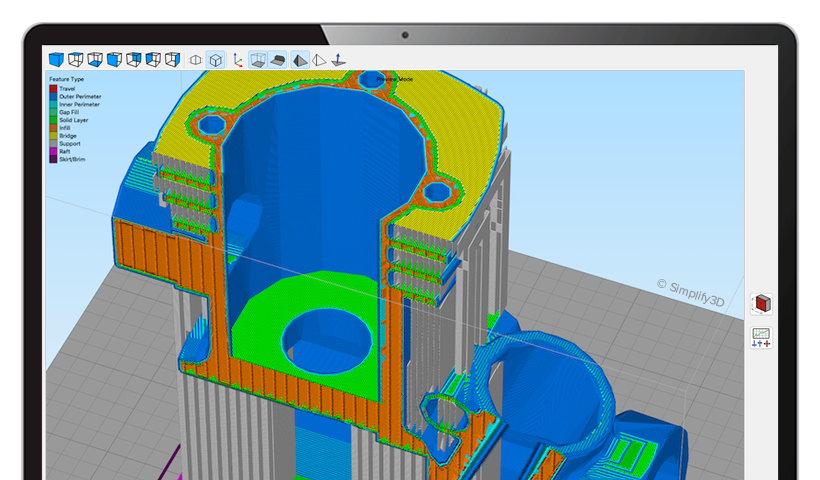820x480 pixels.
Task: Click the Skirt/Brim legend swatch
Action: click(x=53, y=159)
